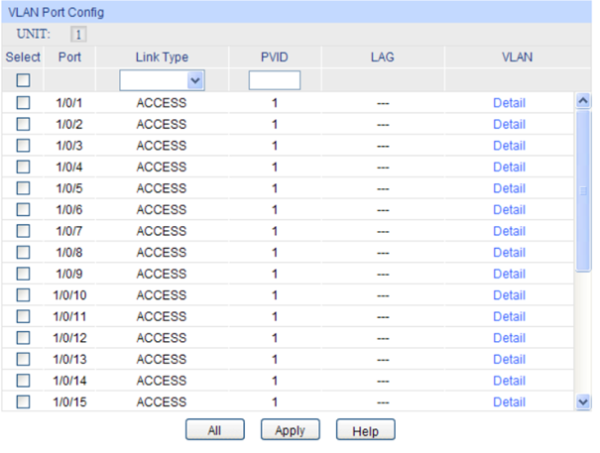
Task: Open VLAN Detail for port 1/0/1
Action: point(509,102)
